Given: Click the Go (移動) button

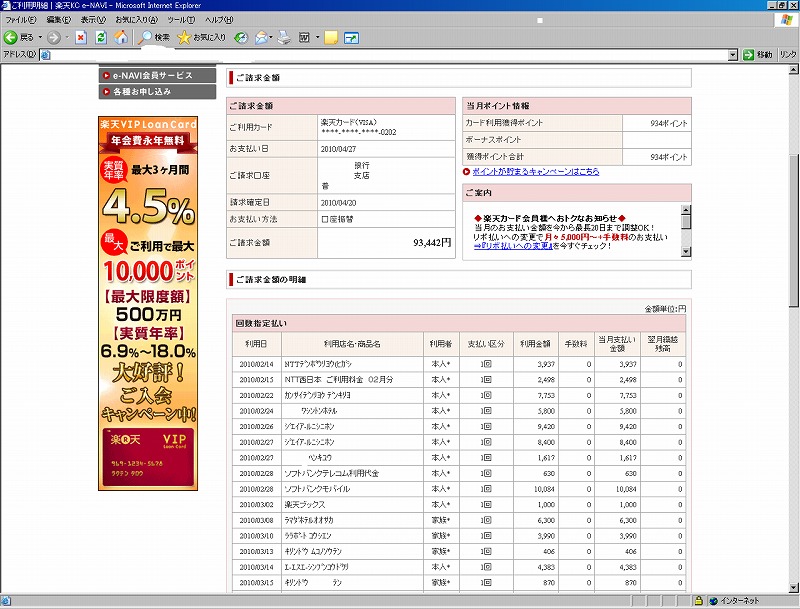Looking at the screenshot, I should coord(757,55).
